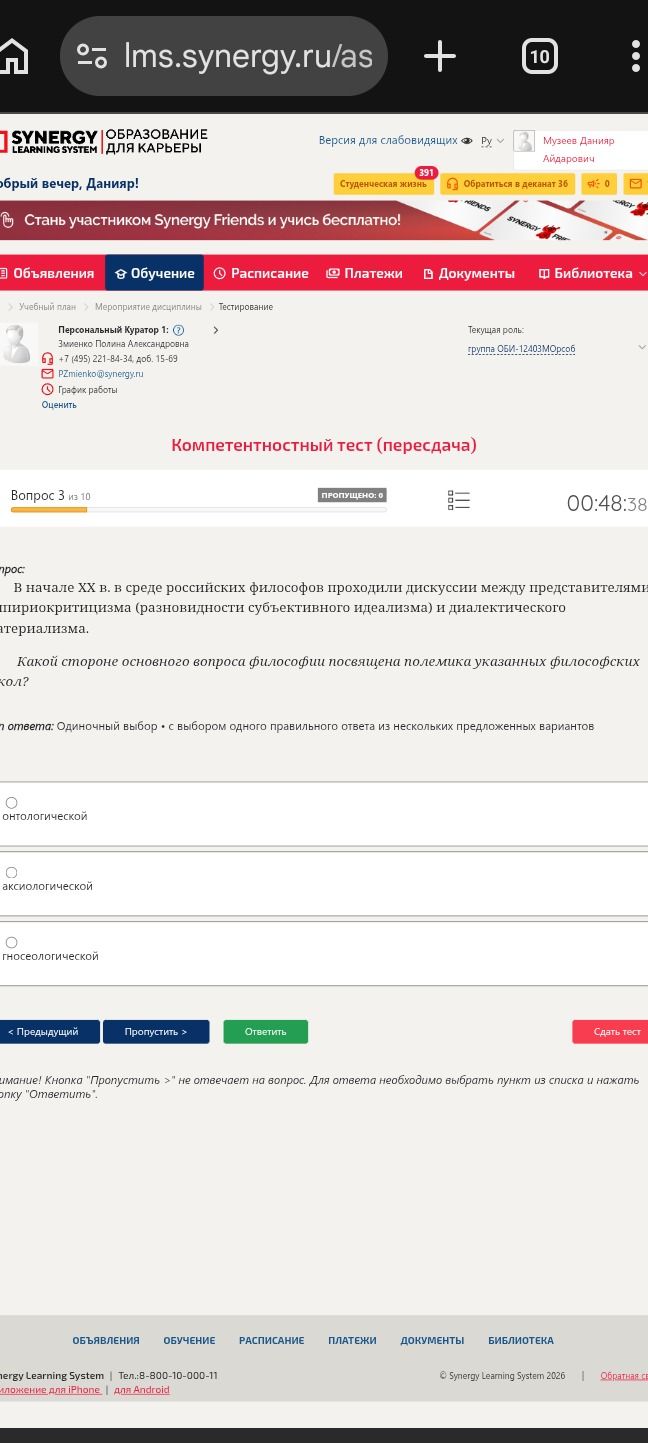Click the curator help question mark icon

tap(178, 330)
